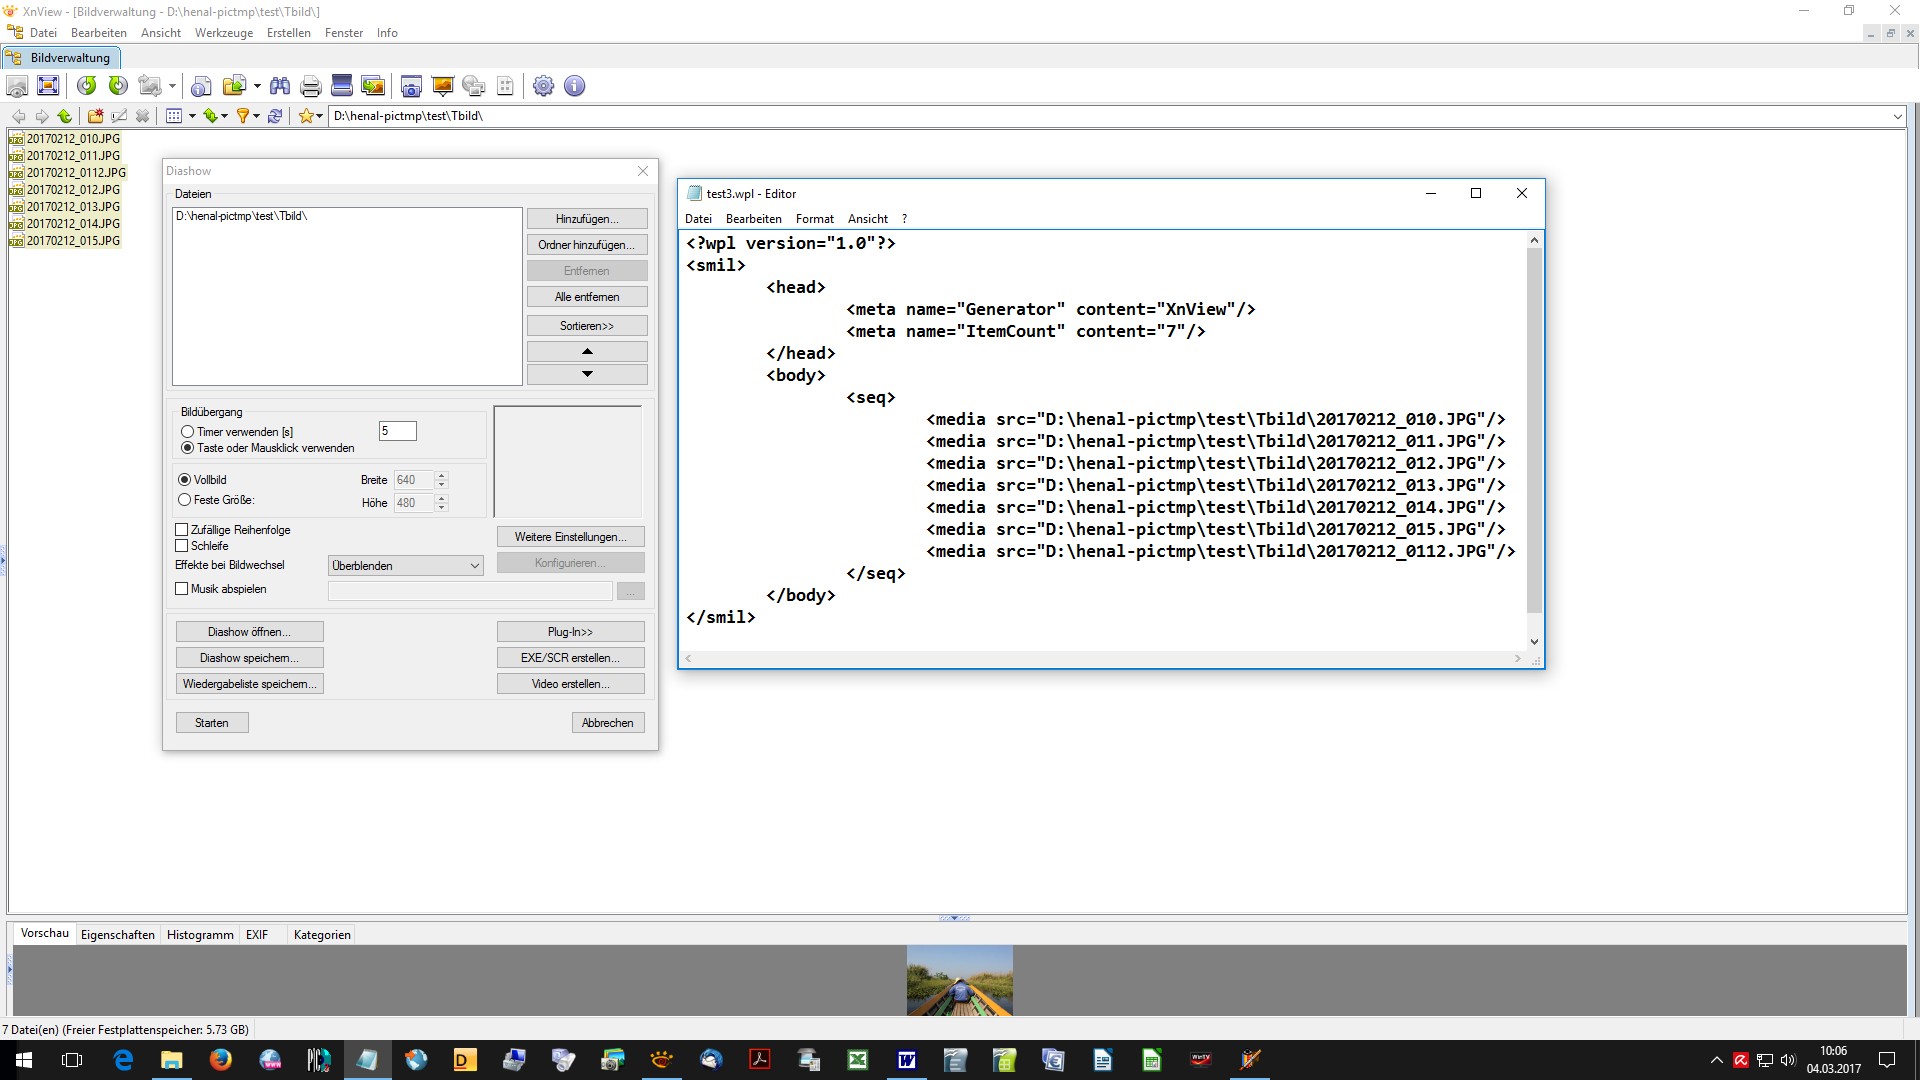Open the address path dropdown arrow
The image size is (1920, 1080).
click(1897, 116)
